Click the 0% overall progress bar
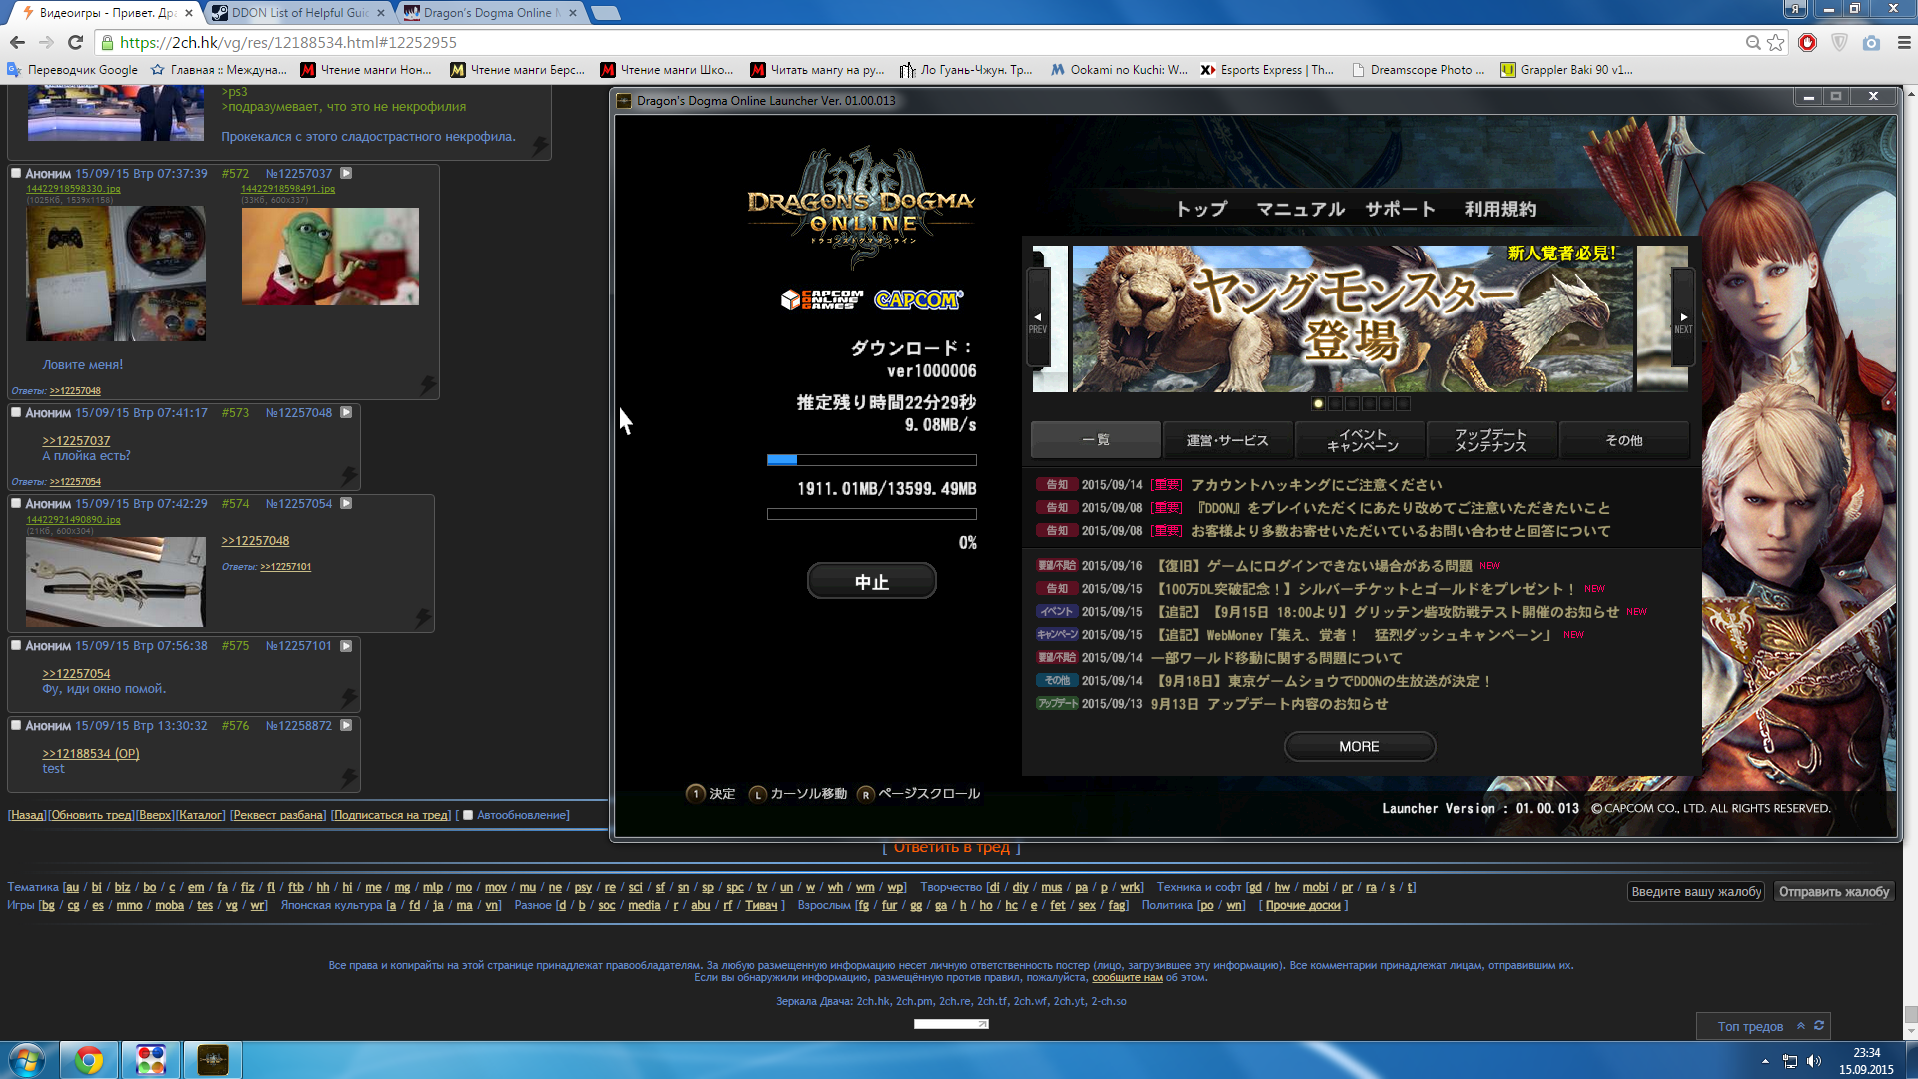Image resolution: width=1918 pixels, height=1079 pixels. point(872,514)
